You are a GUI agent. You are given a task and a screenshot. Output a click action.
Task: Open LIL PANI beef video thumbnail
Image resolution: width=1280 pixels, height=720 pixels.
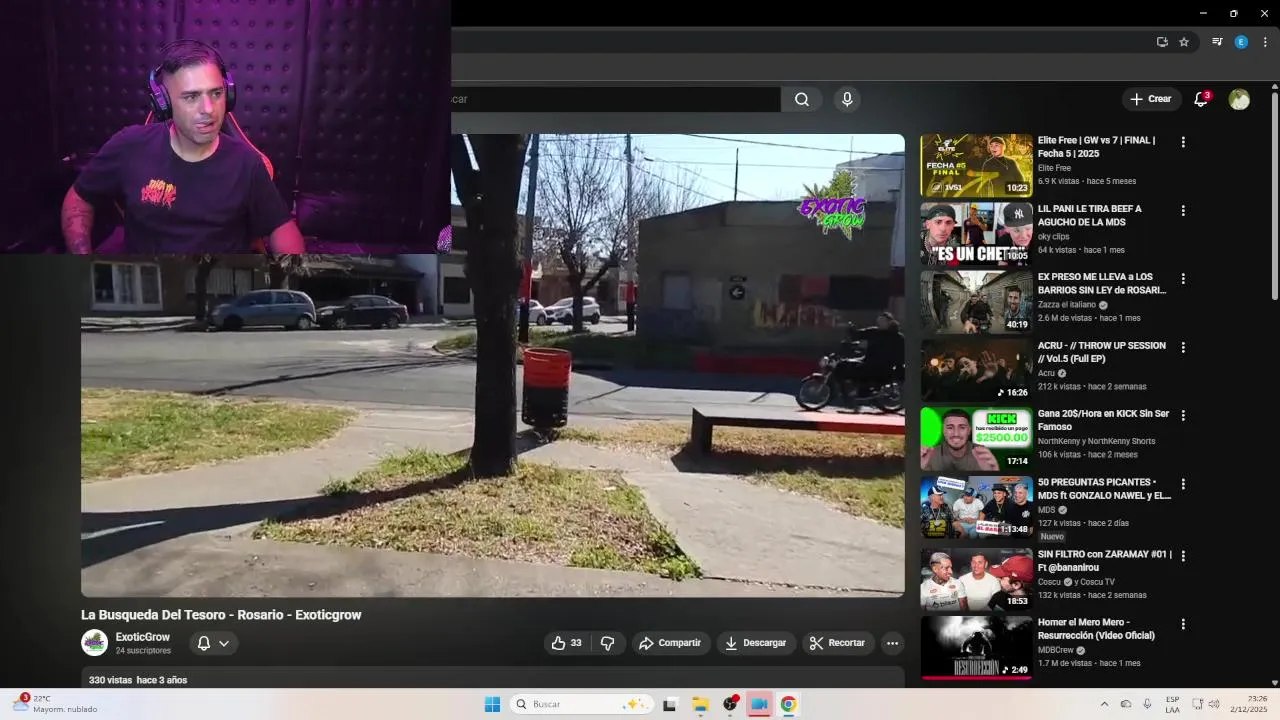976,234
